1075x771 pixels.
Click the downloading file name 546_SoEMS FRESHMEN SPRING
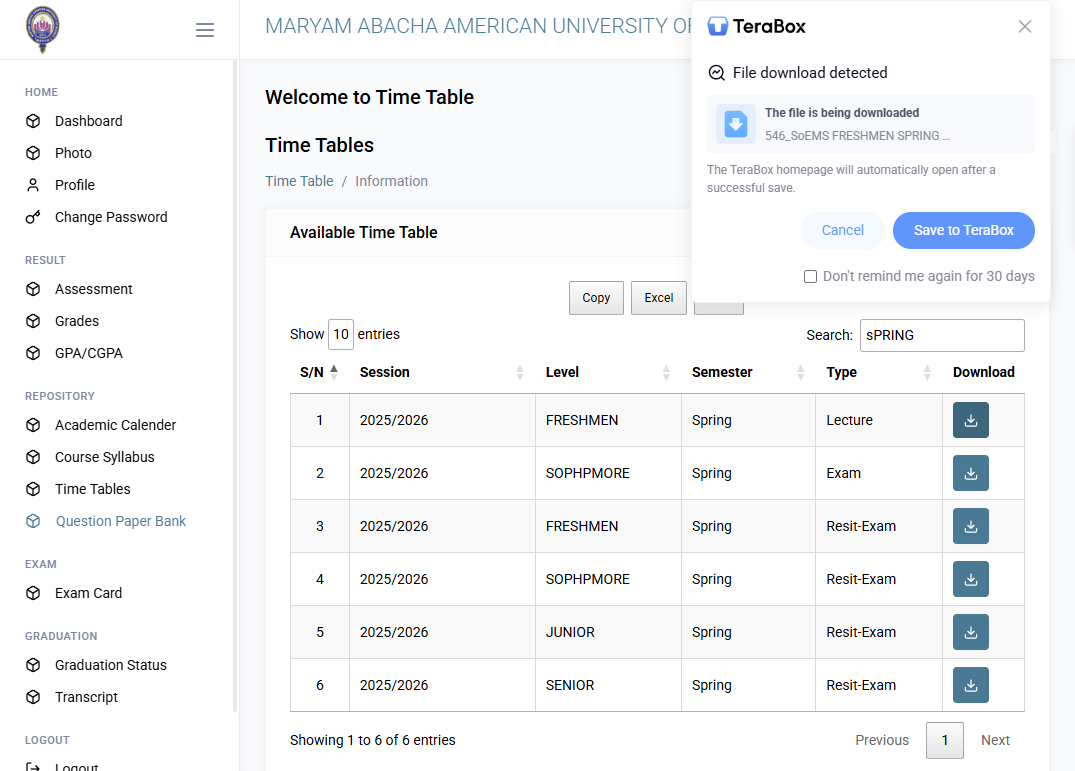[857, 136]
